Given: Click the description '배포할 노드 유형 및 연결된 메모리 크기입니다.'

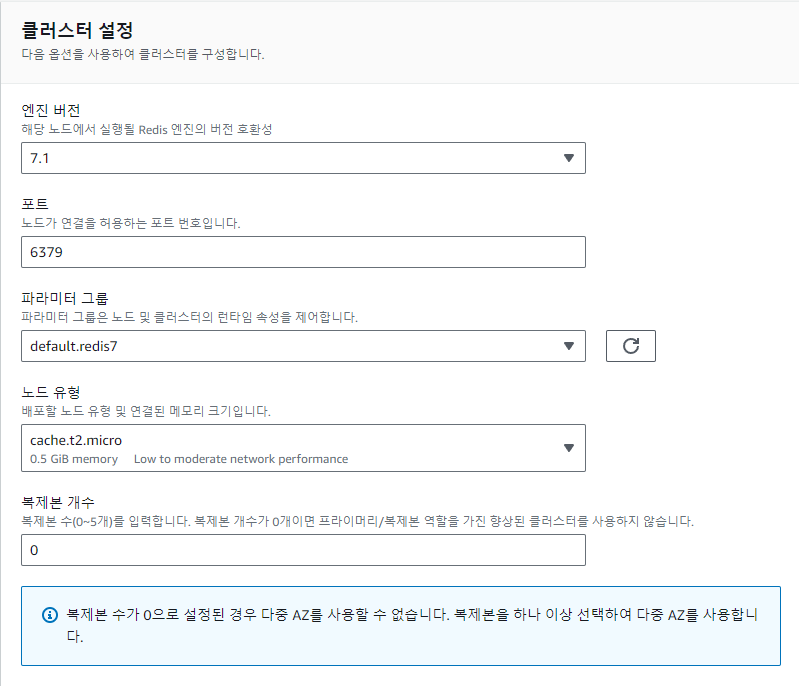Looking at the screenshot, I should (146, 411).
